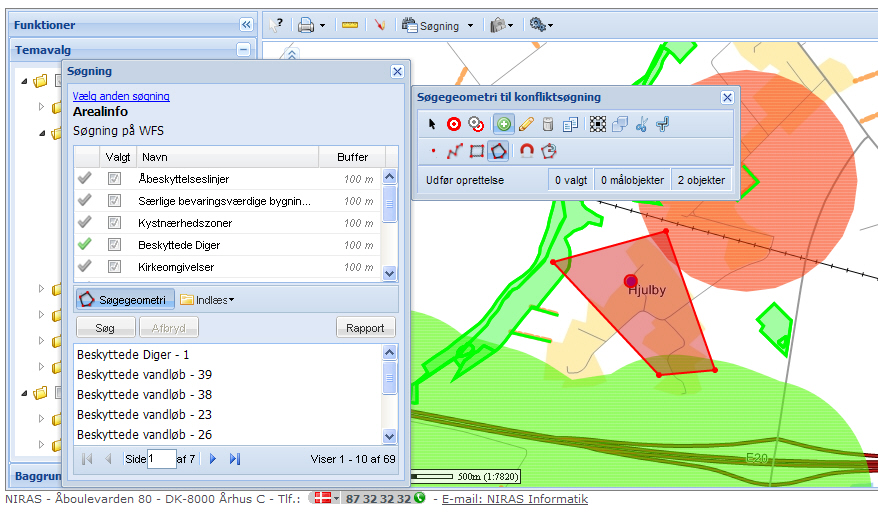Viewport: 878px width, 519px height.
Task: Collapse the Temavalg section with minus button
Action: pyautogui.click(x=244, y=50)
